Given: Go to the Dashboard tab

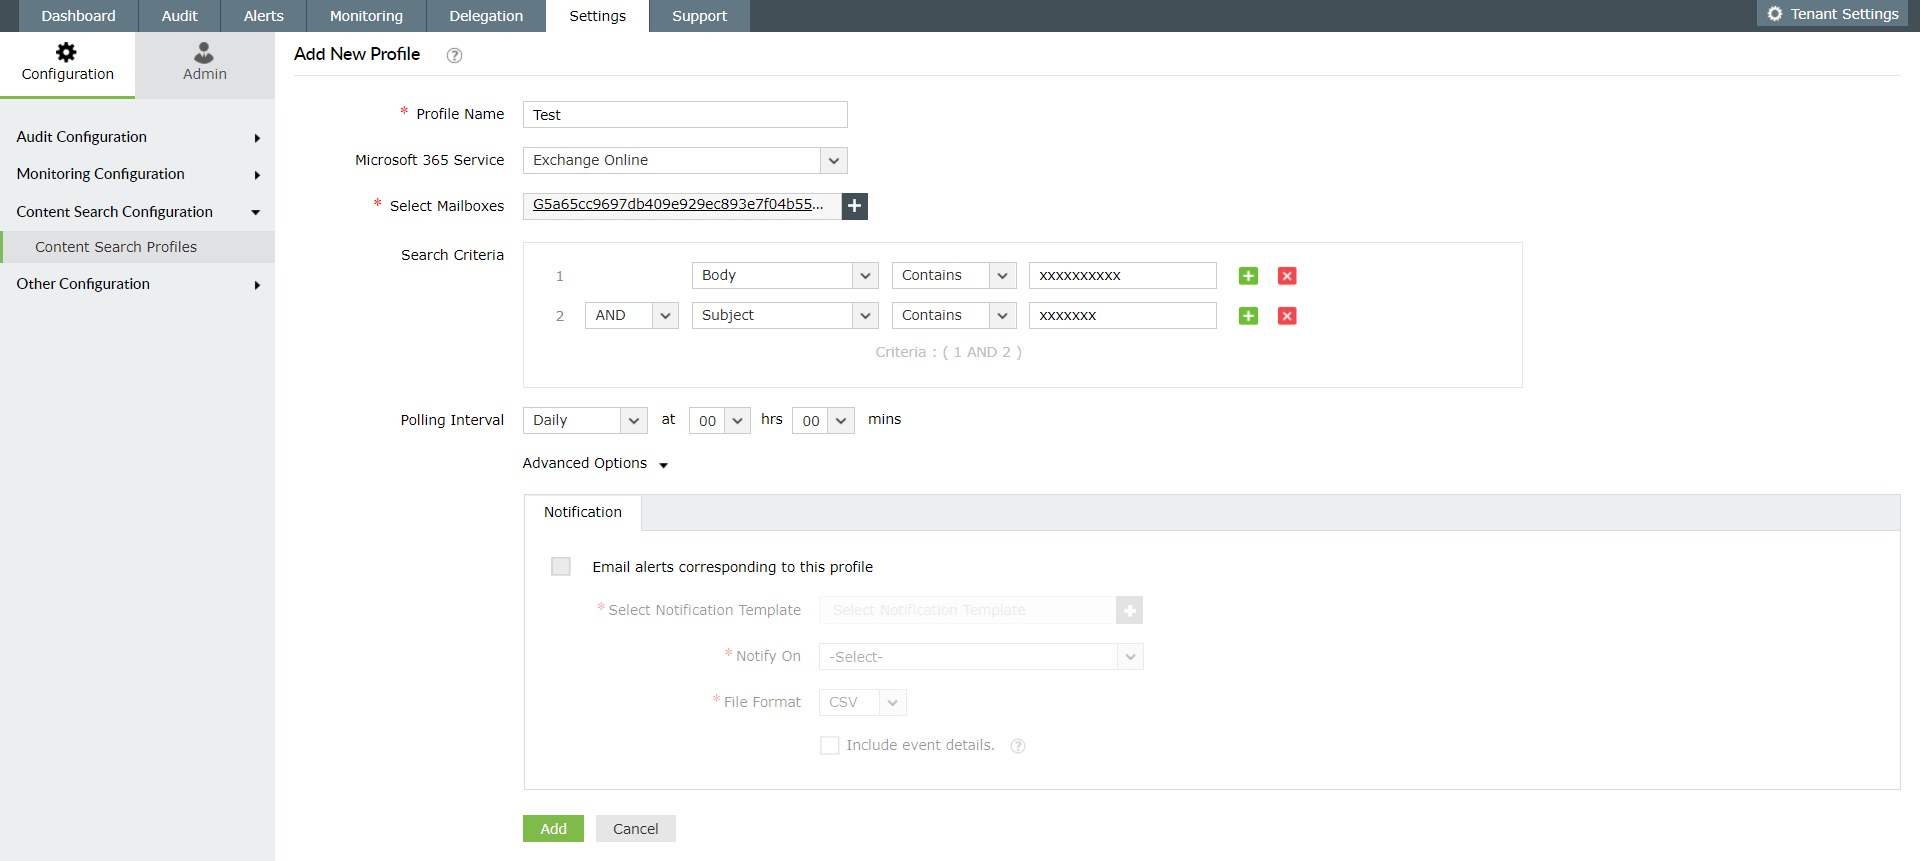Looking at the screenshot, I should click(x=78, y=16).
